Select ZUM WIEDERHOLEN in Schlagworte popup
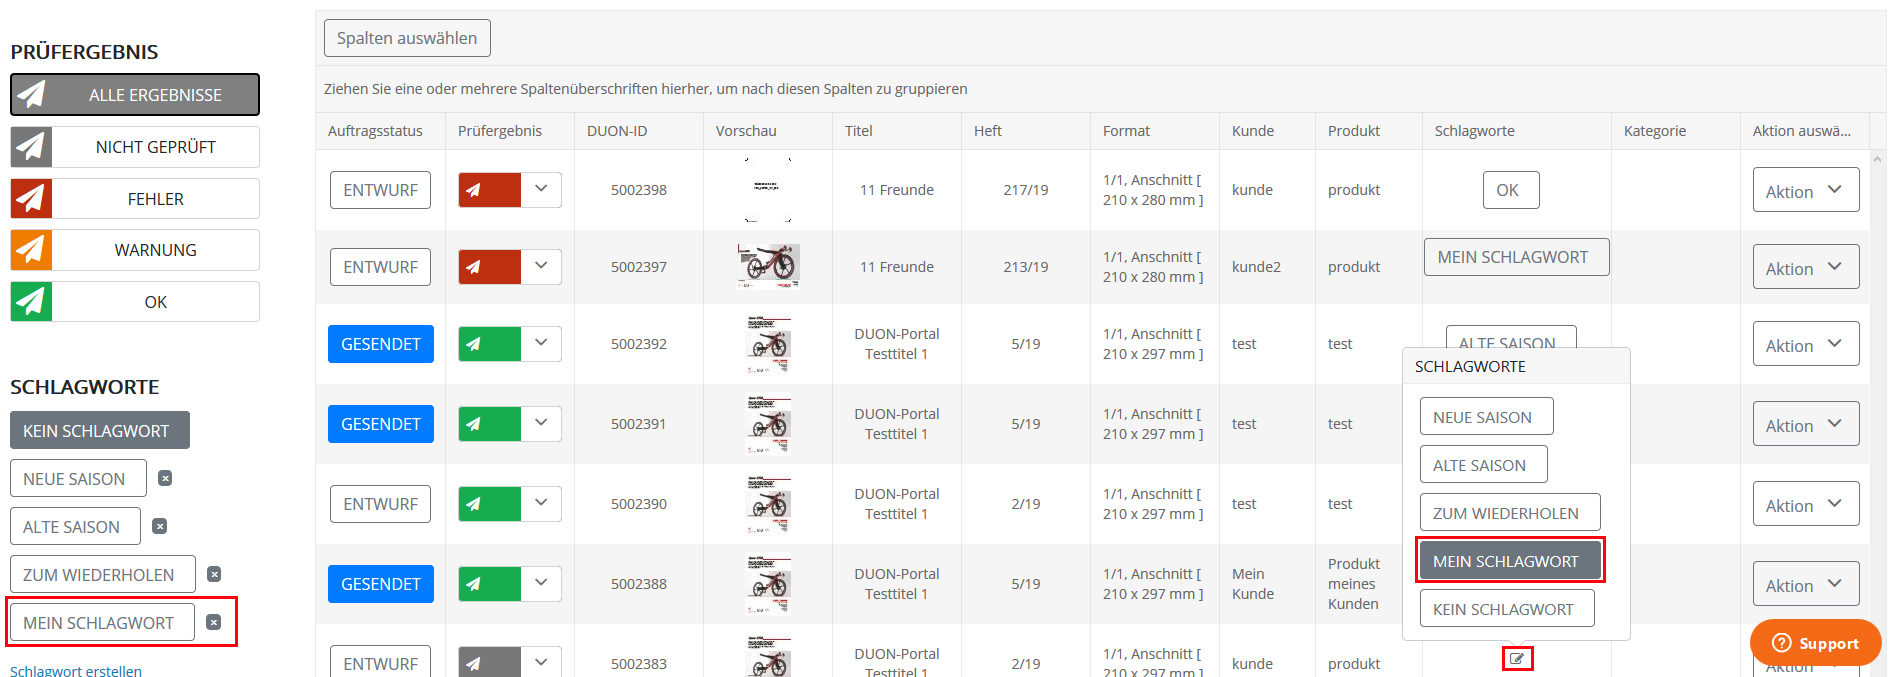 click(1510, 512)
